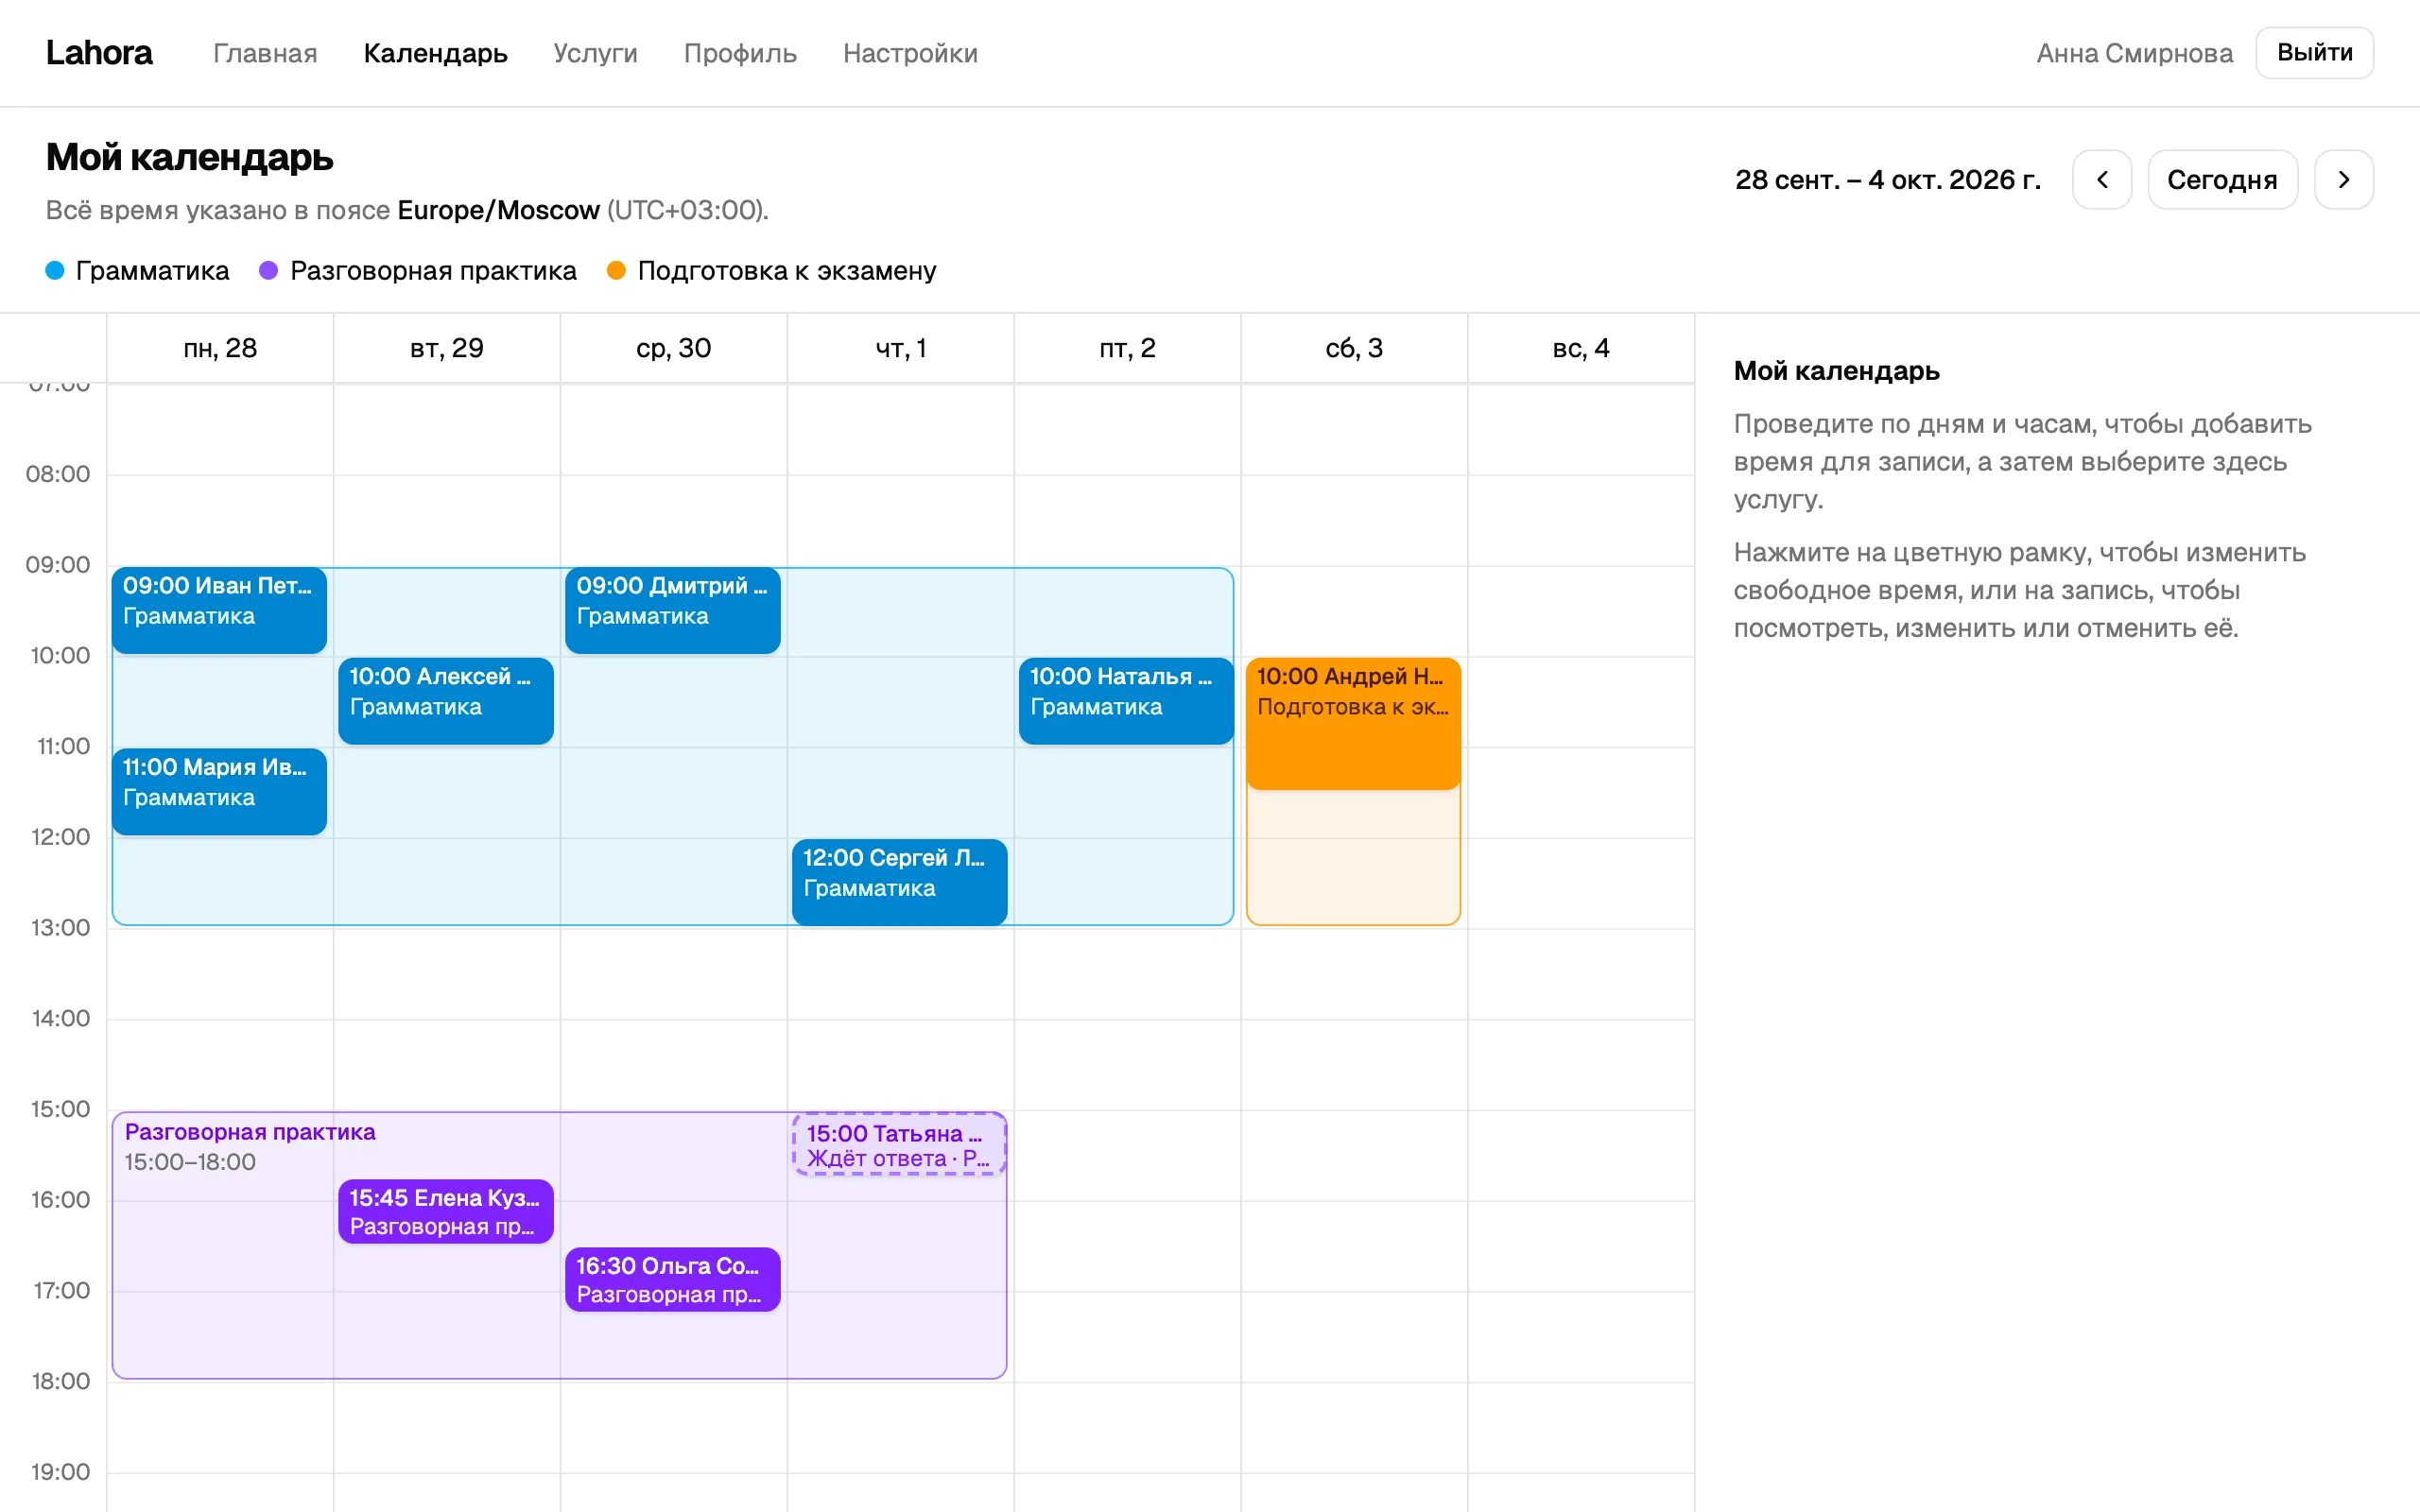The width and height of the screenshot is (2420, 1512).
Task: Click the 14:00 time label
Action: pyautogui.click(x=60, y=1018)
